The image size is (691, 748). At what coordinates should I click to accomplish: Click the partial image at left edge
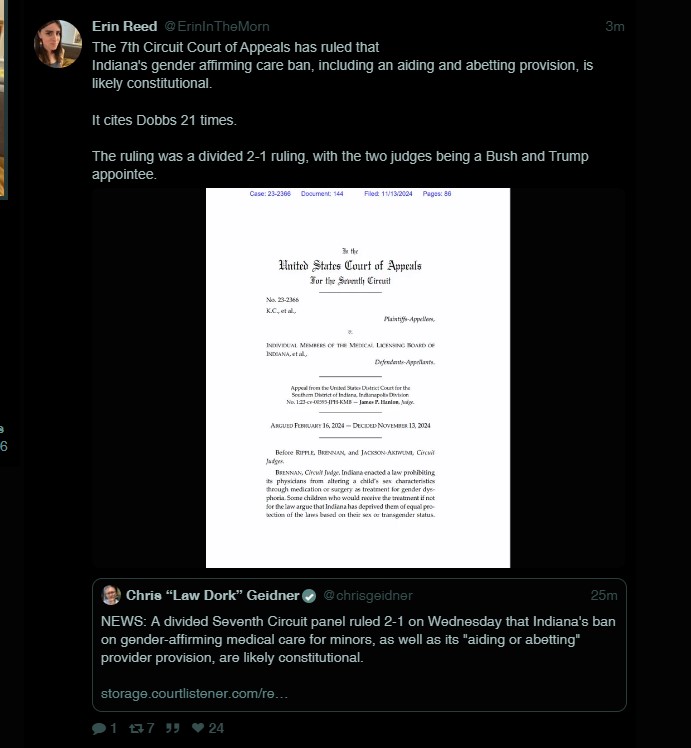click(x=3, y=99)
